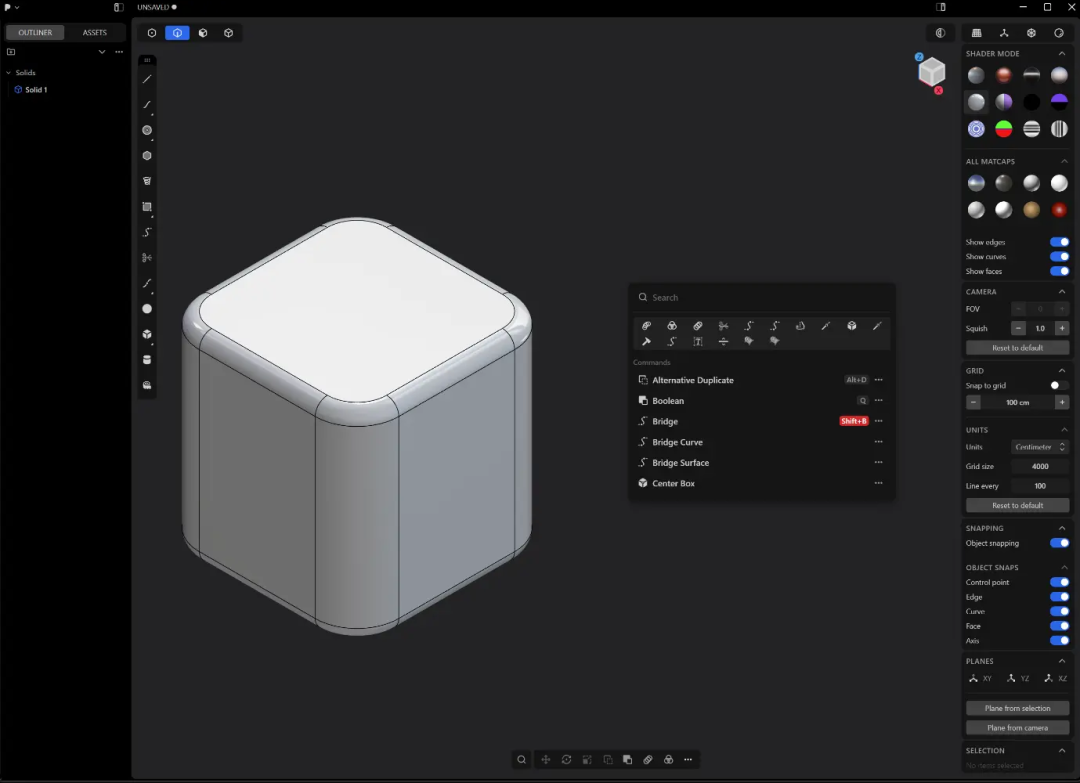Open search via magnifier icon in bottom toolbar
The image size is (1080, 783).
(521, 759)
